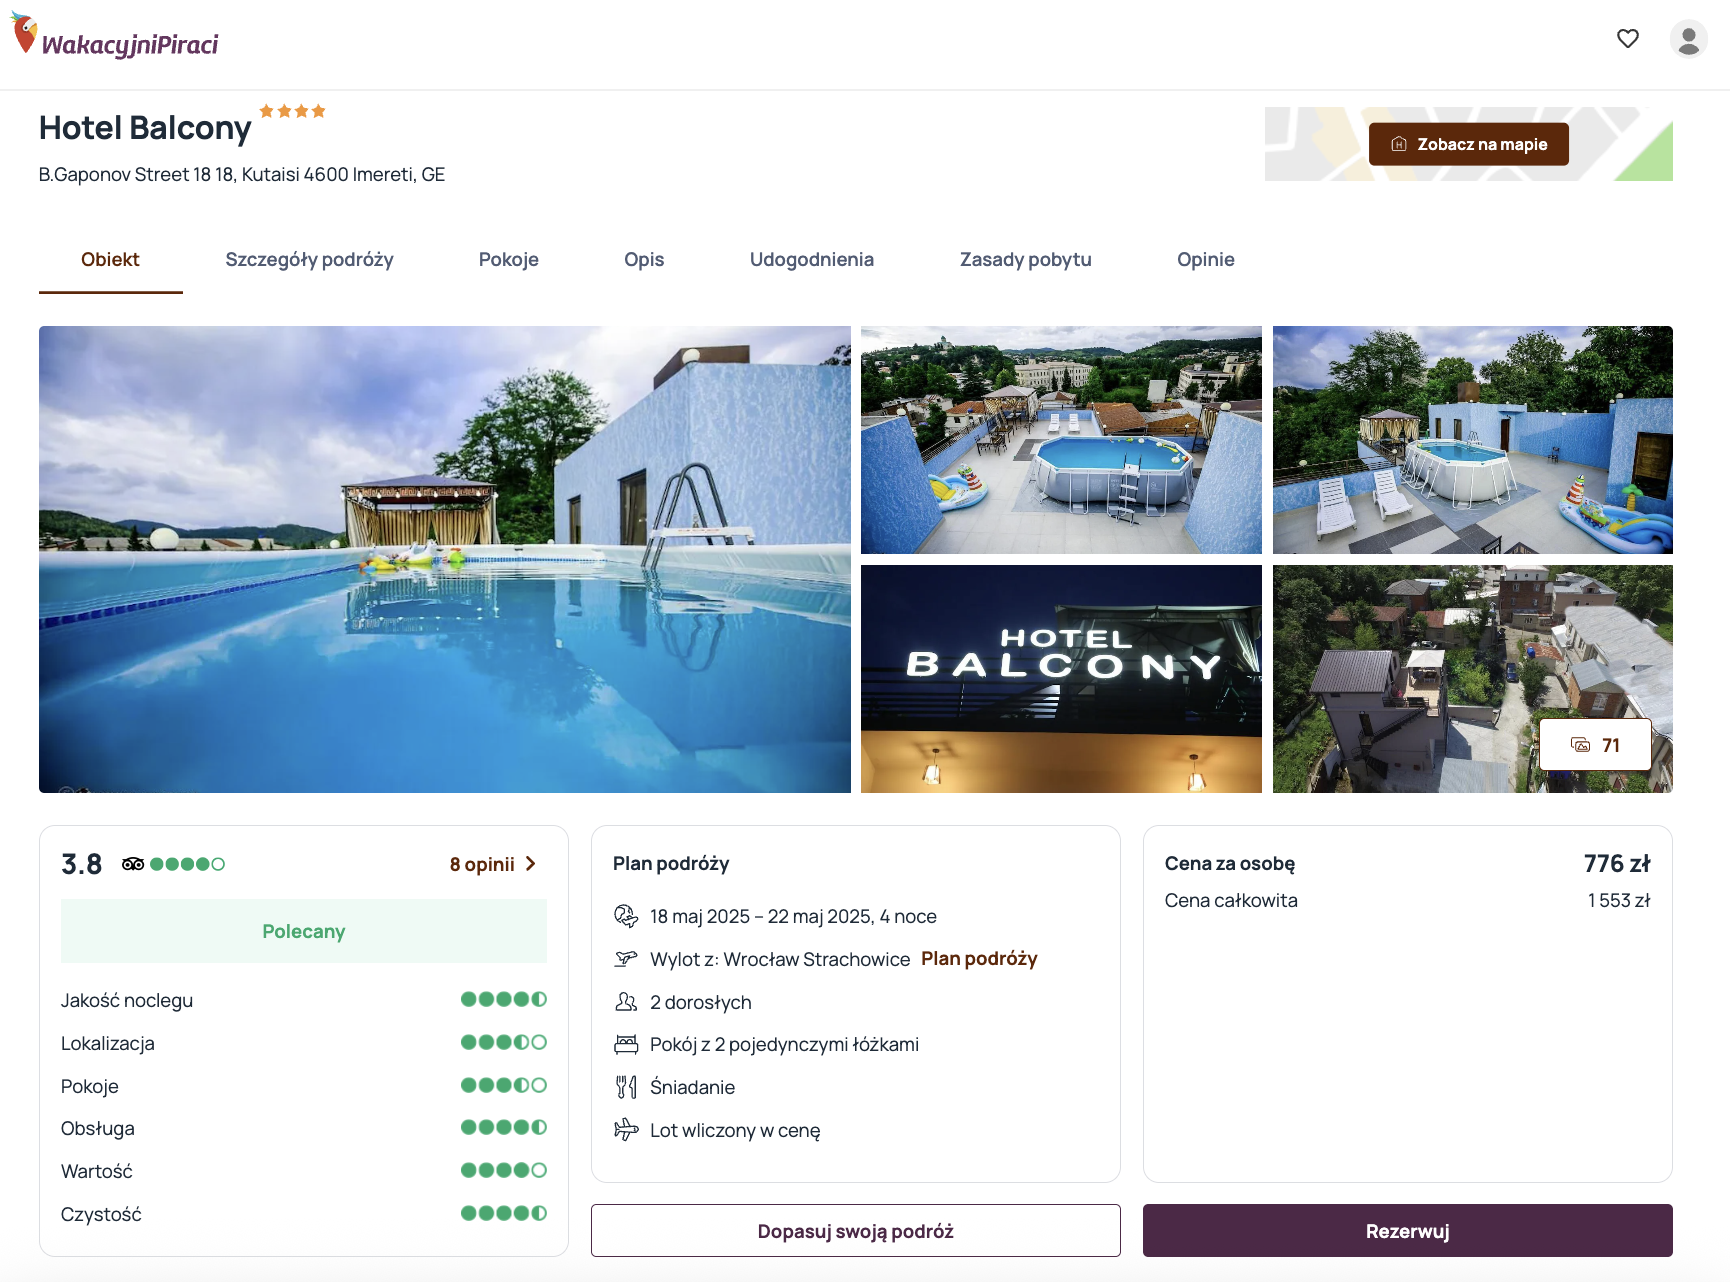The height and width of the screenshot is (1282, 1730).
Task: Click the Zobacz na mapie button
Action: 1469,144
